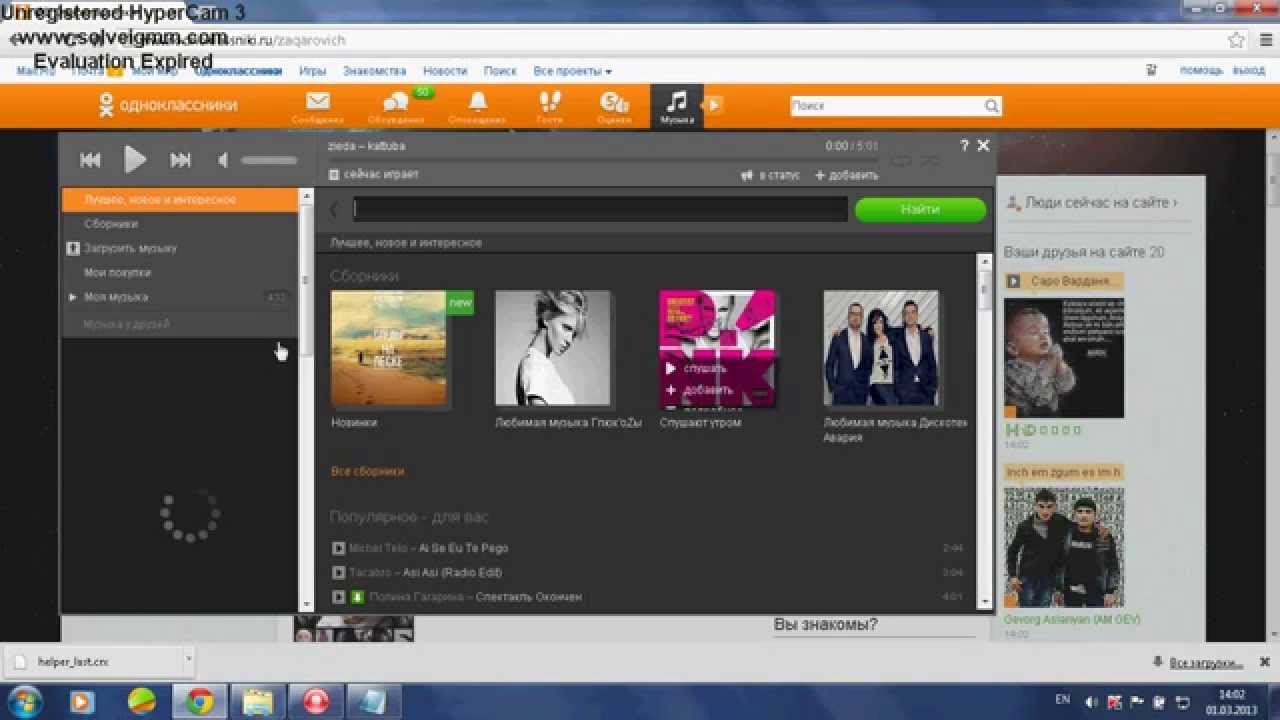The height and width of the screenshot is (720, 1280).
Task: Play the music icon above first friend's photo
Action: (1013, 282)
